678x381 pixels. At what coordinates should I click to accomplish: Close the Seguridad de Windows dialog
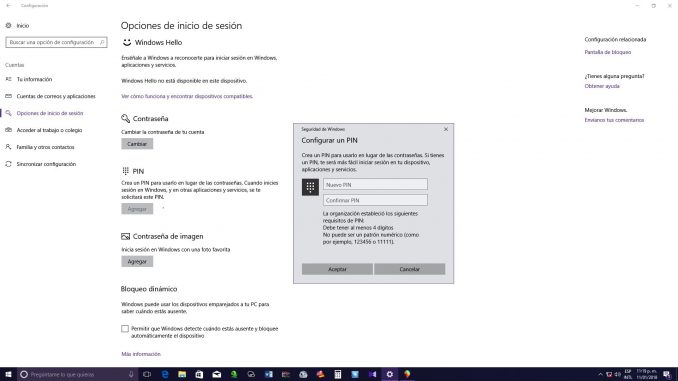(446, 129)
